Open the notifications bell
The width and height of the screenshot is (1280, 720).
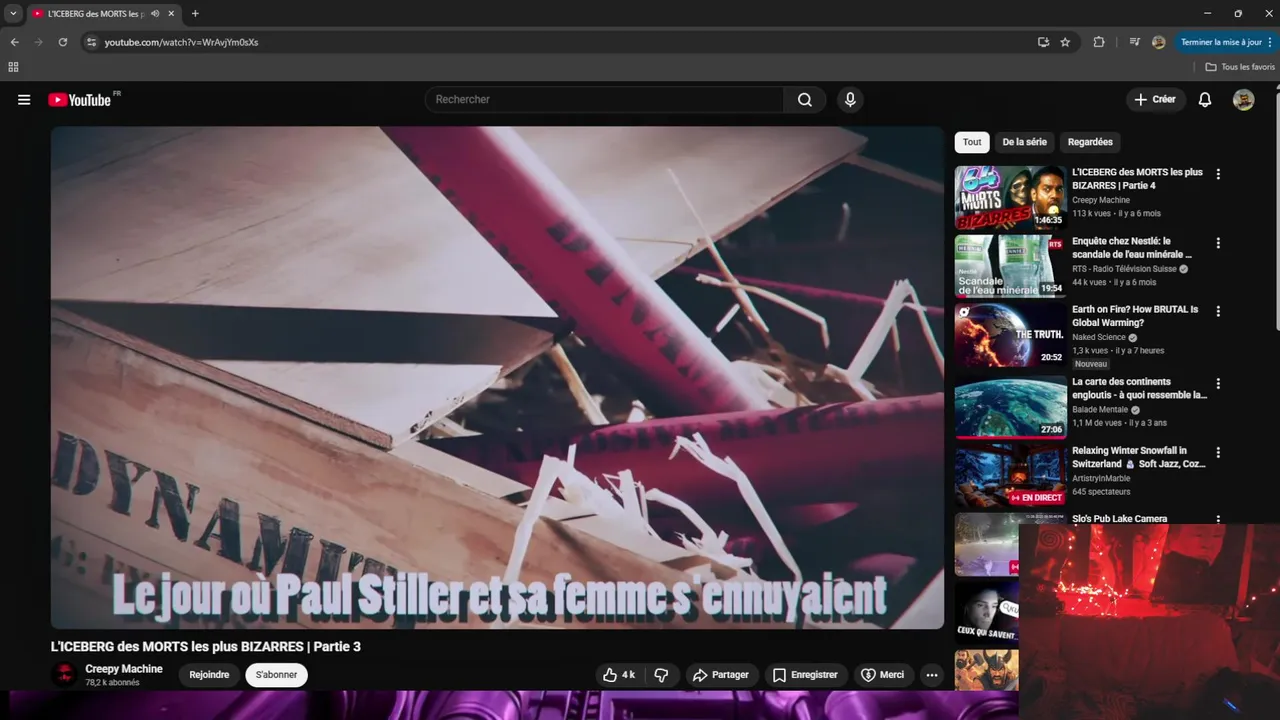[1205, 100]
